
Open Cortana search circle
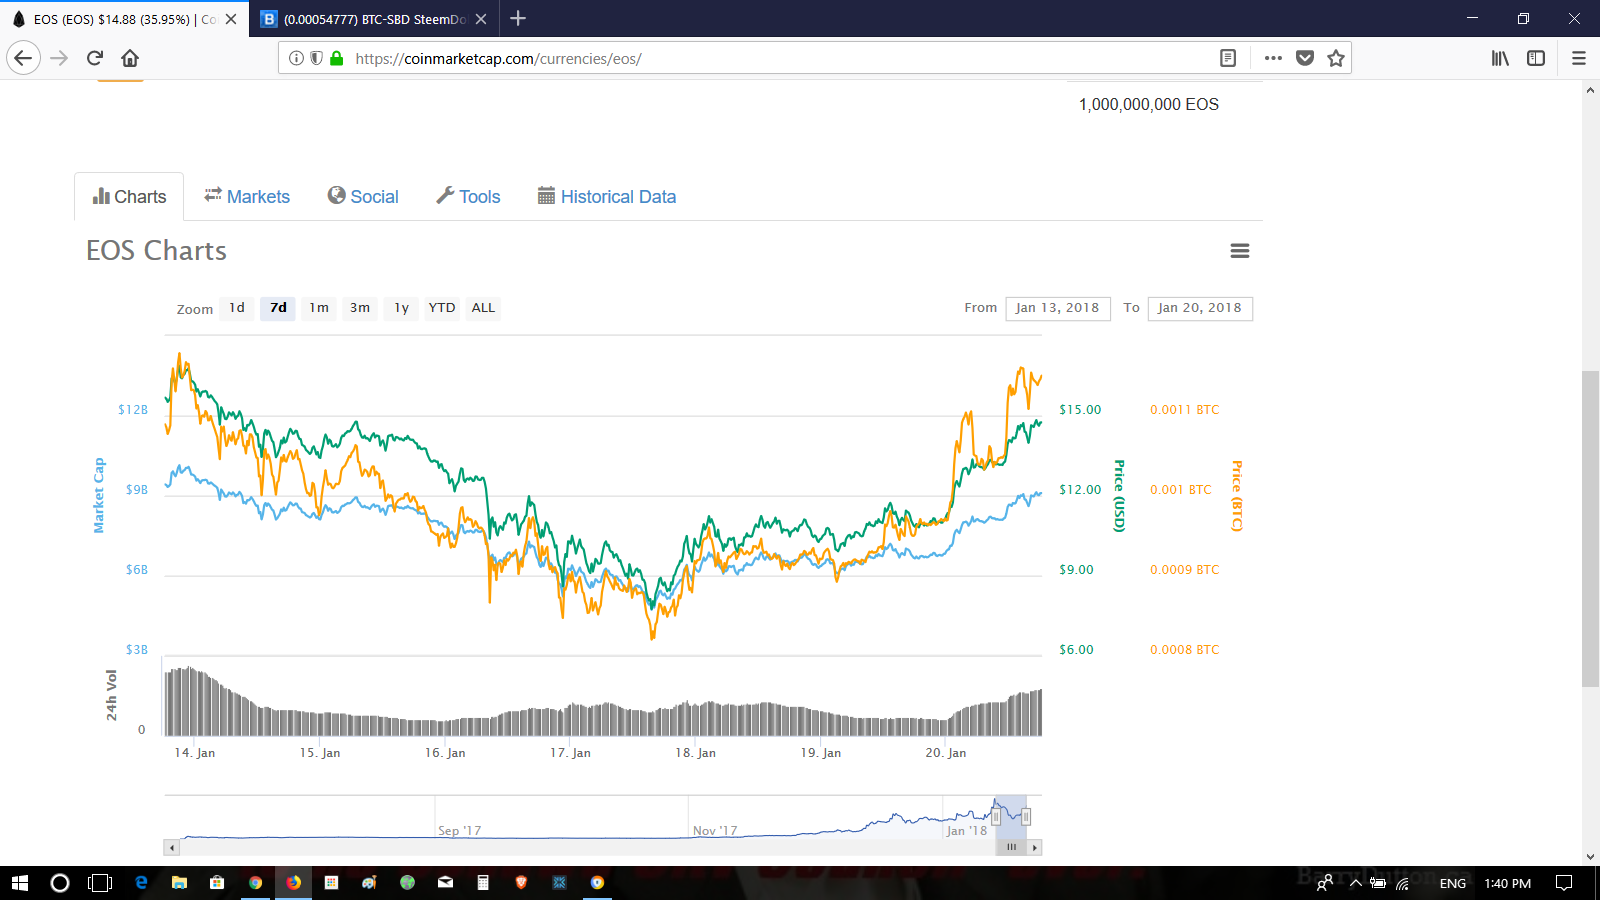click(60, 883)
